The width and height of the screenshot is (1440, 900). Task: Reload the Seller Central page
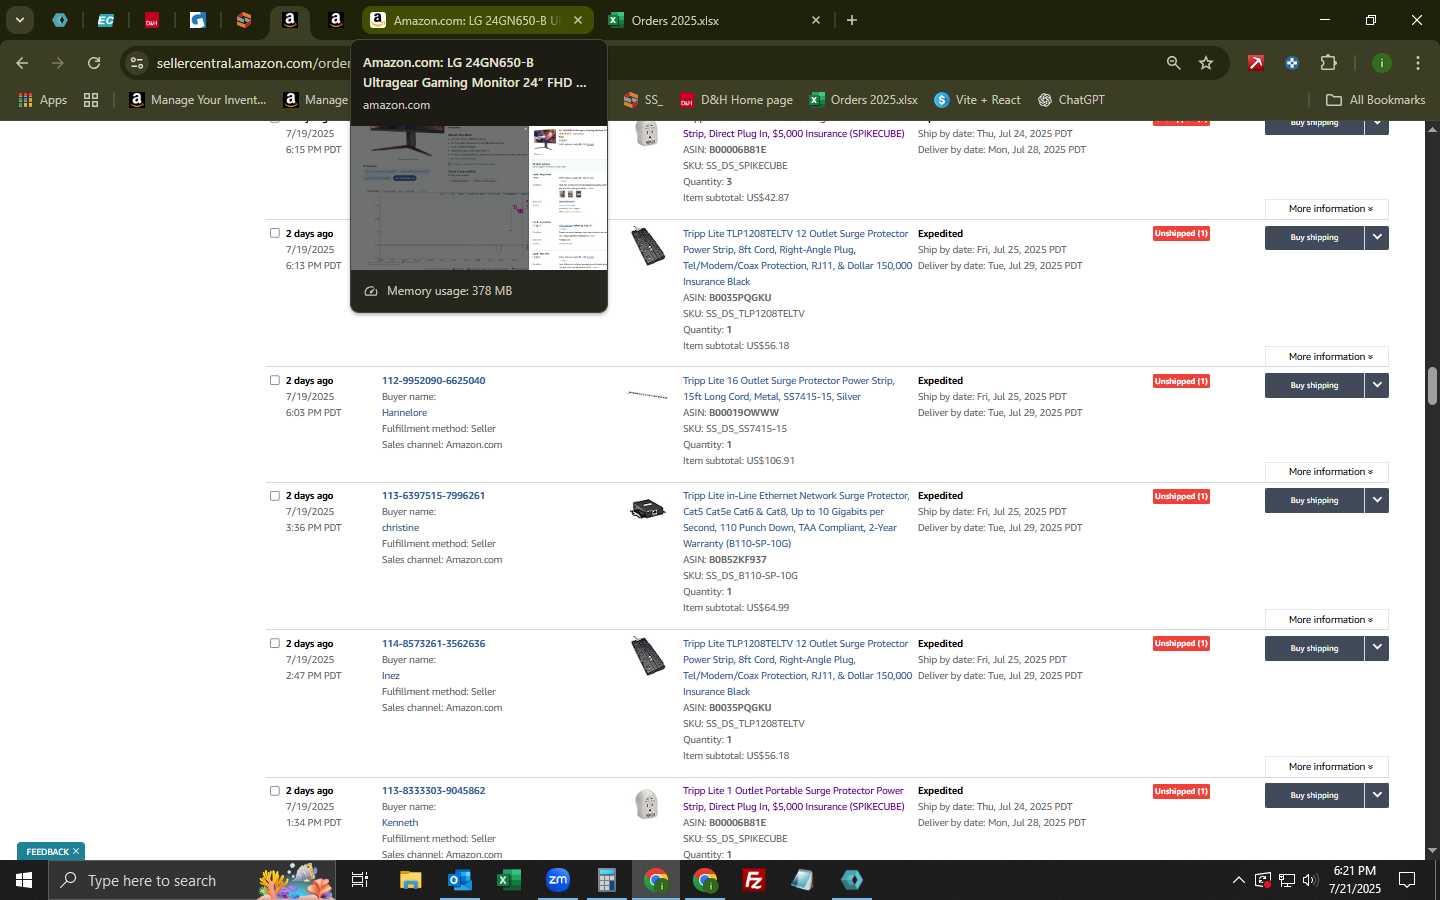94,63
